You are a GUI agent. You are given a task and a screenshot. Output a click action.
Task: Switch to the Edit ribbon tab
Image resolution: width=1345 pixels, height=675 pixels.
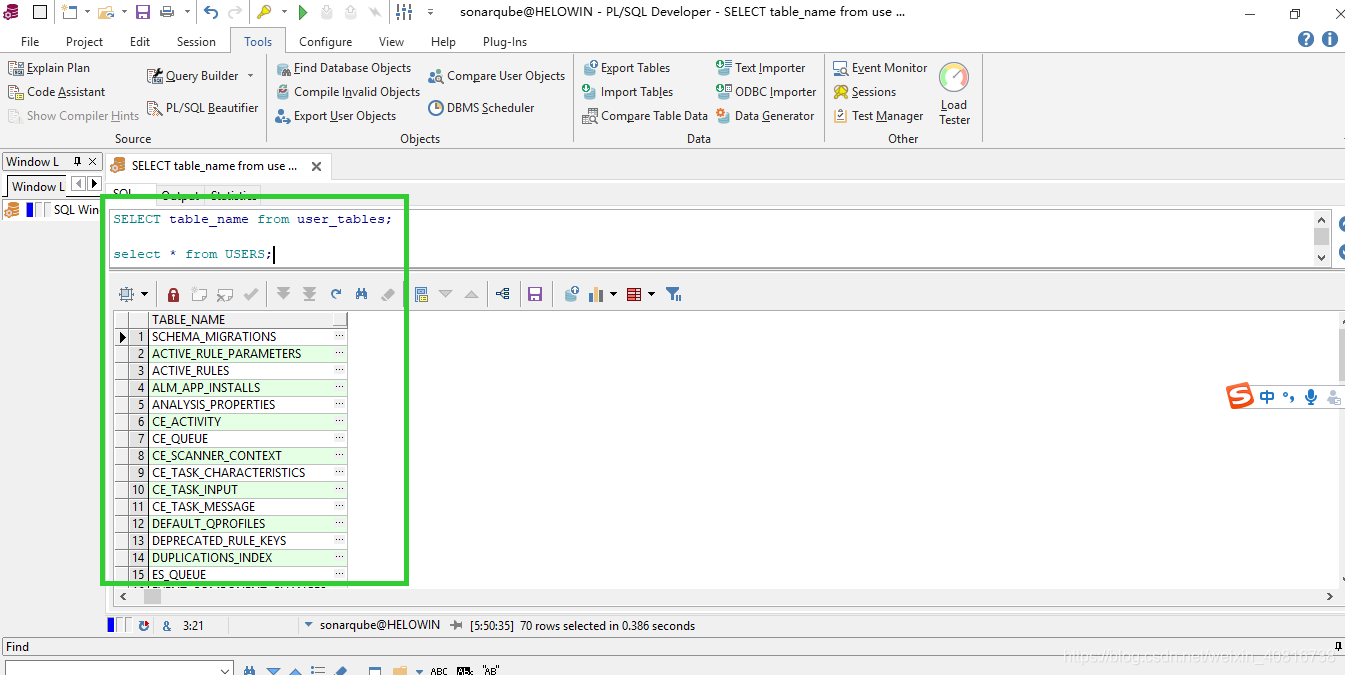(x=140, y=42)
